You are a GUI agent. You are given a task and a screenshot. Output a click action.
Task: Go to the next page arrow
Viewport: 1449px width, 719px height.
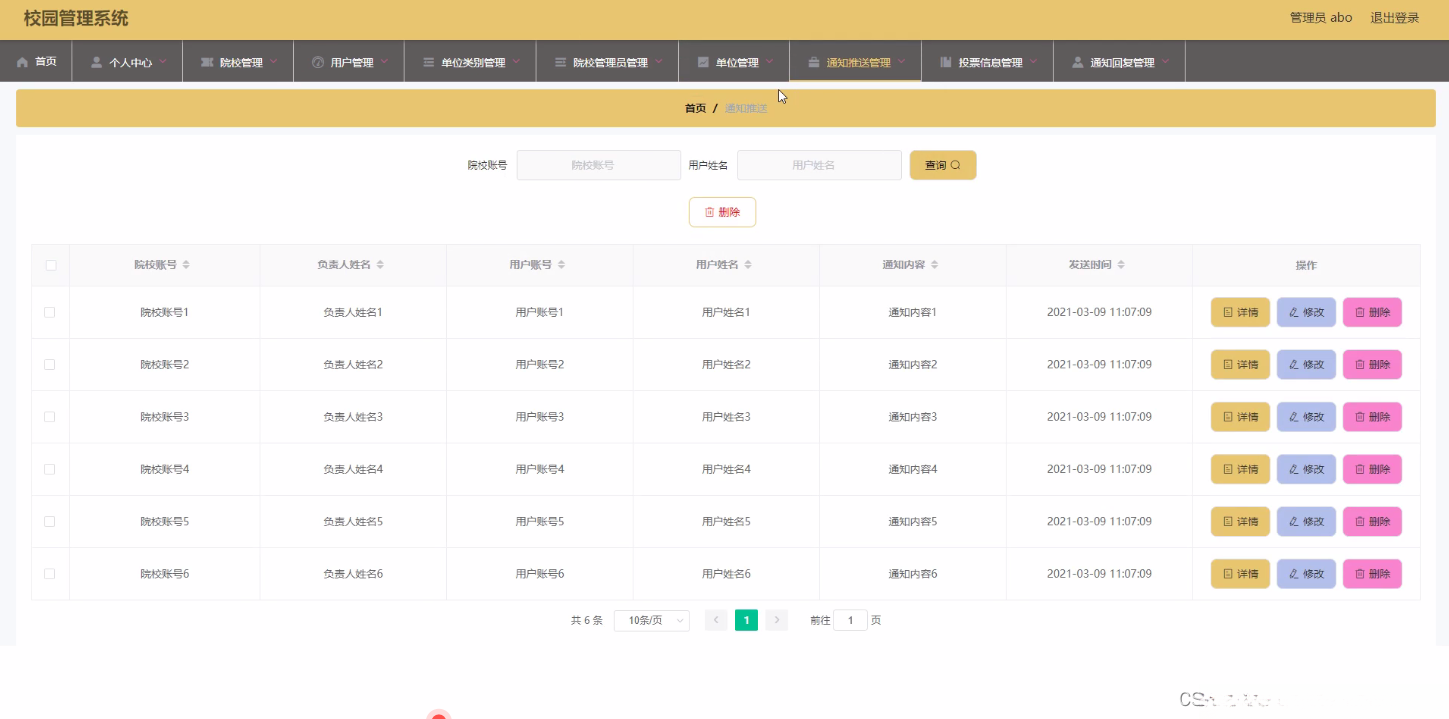pyautogui.click(x=777, y=620)
